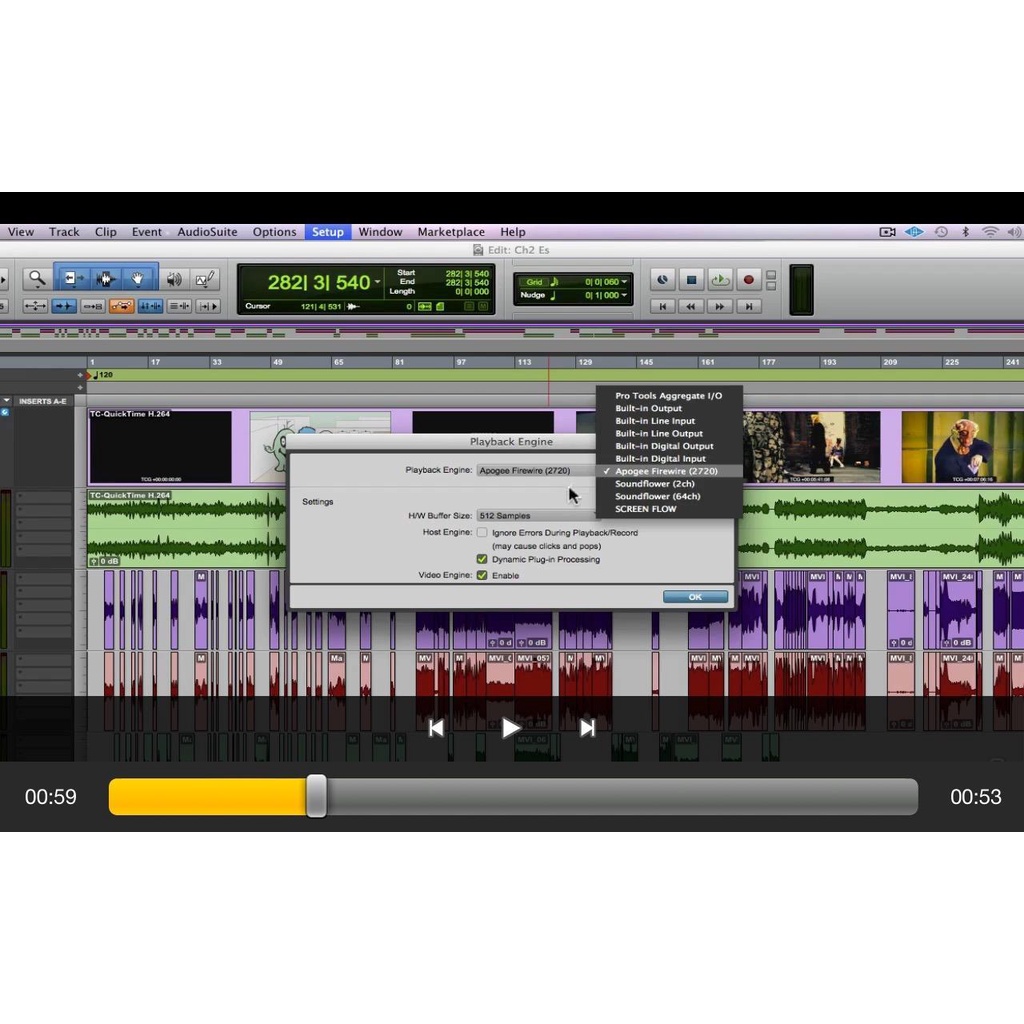
Task: Select the Pencil tool
Action: tap(205, 280)
